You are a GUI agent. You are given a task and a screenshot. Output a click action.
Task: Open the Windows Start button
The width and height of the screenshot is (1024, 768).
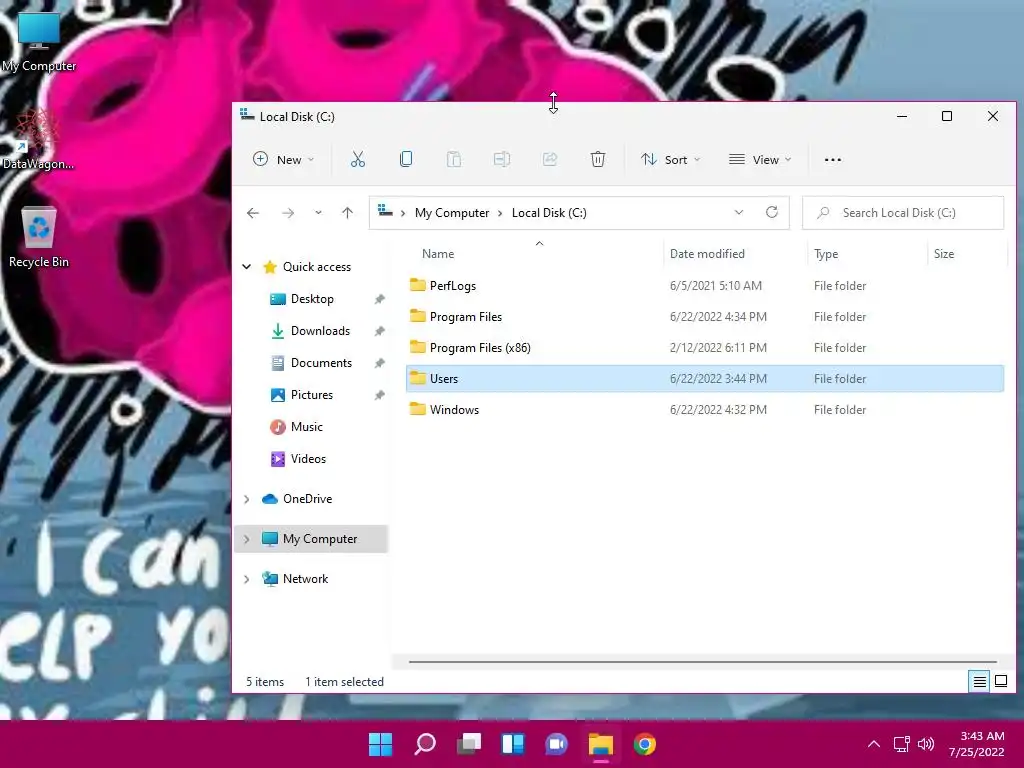381,744
